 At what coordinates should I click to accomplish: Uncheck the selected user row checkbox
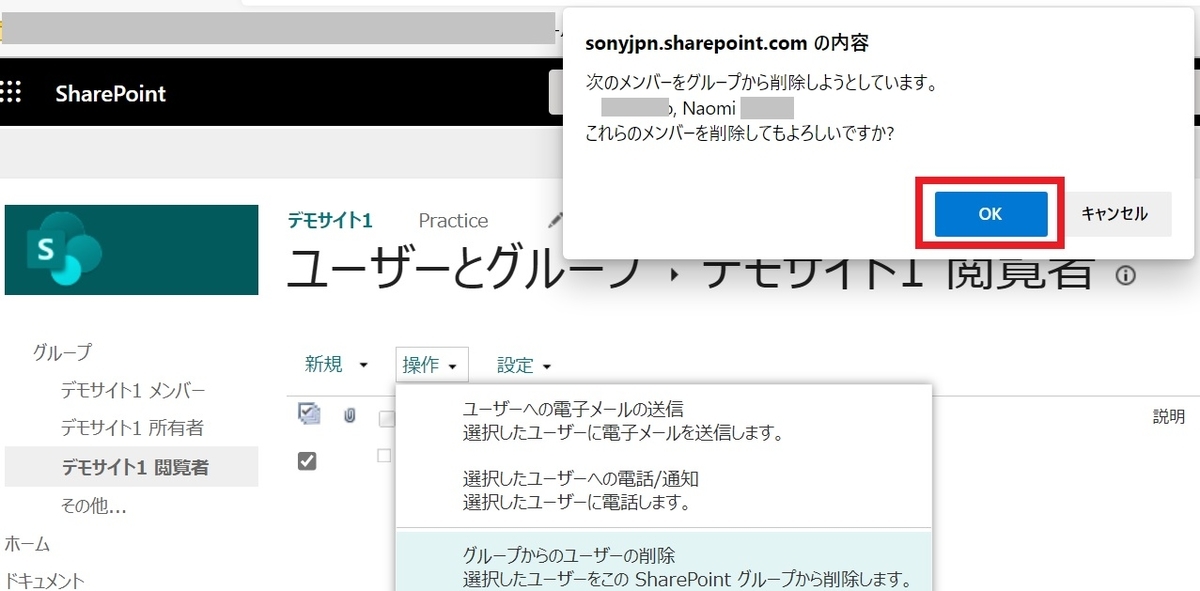[x=307, y=461]
